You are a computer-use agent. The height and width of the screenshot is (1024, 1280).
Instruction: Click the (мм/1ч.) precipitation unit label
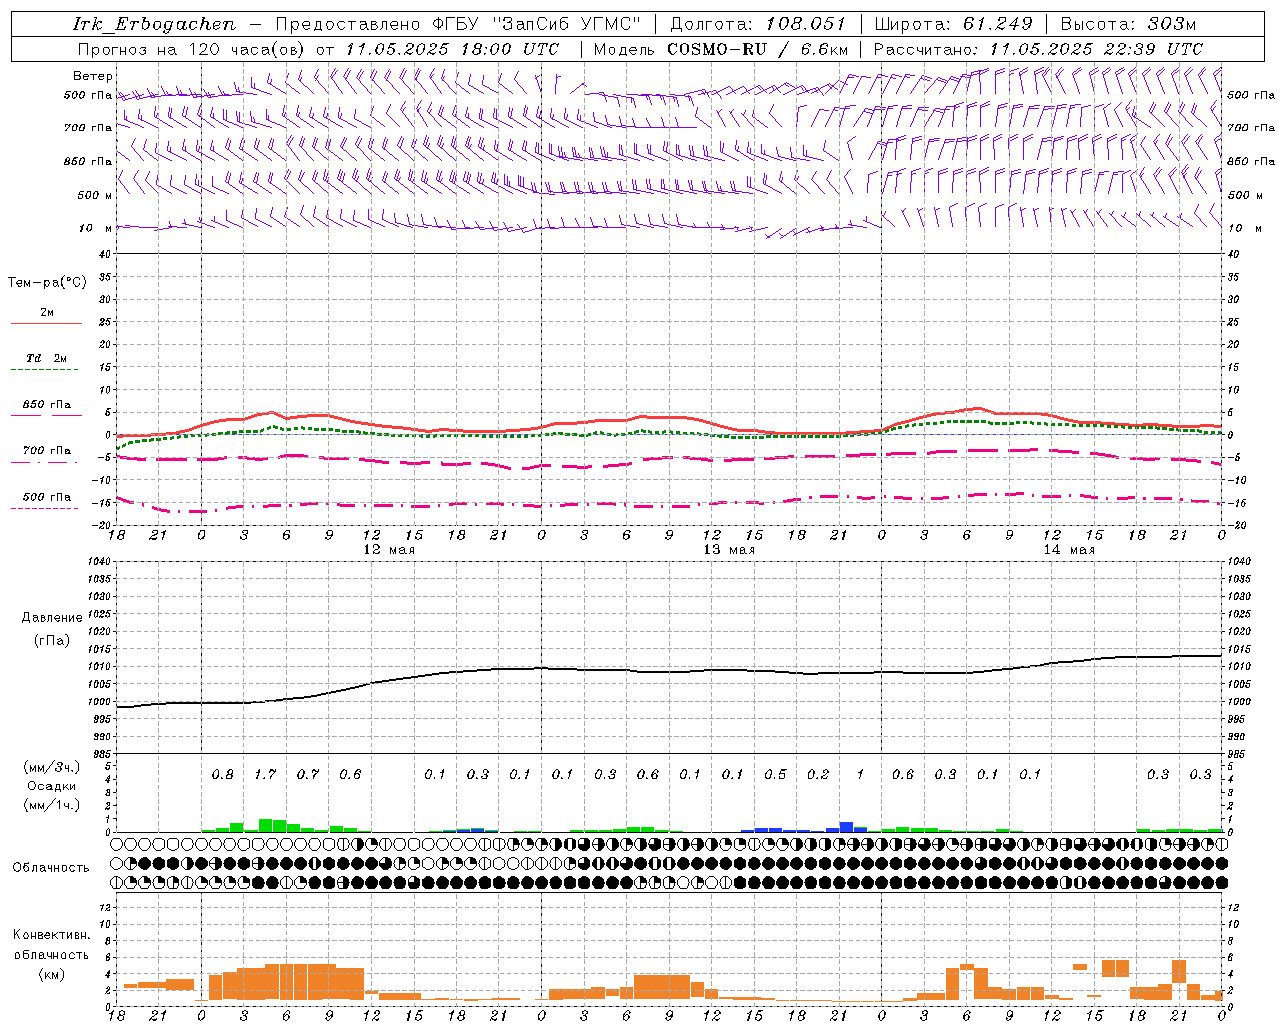click(x=52, y=805)
